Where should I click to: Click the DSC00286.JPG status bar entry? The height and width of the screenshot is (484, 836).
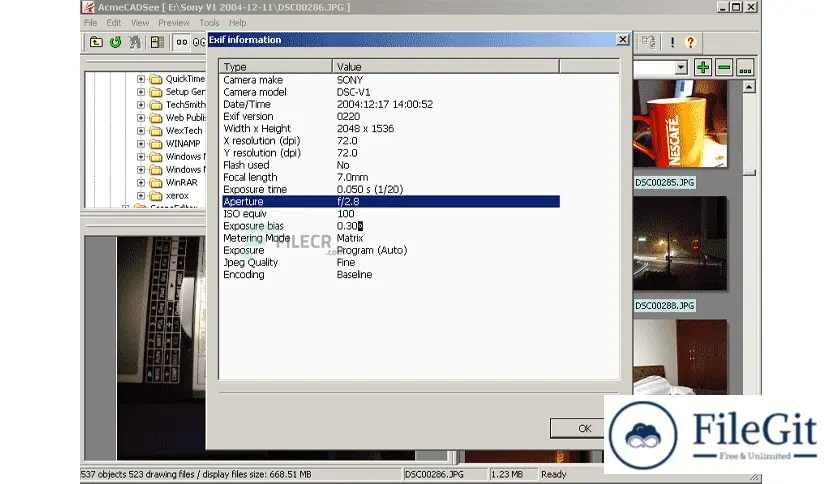point(444,474)
